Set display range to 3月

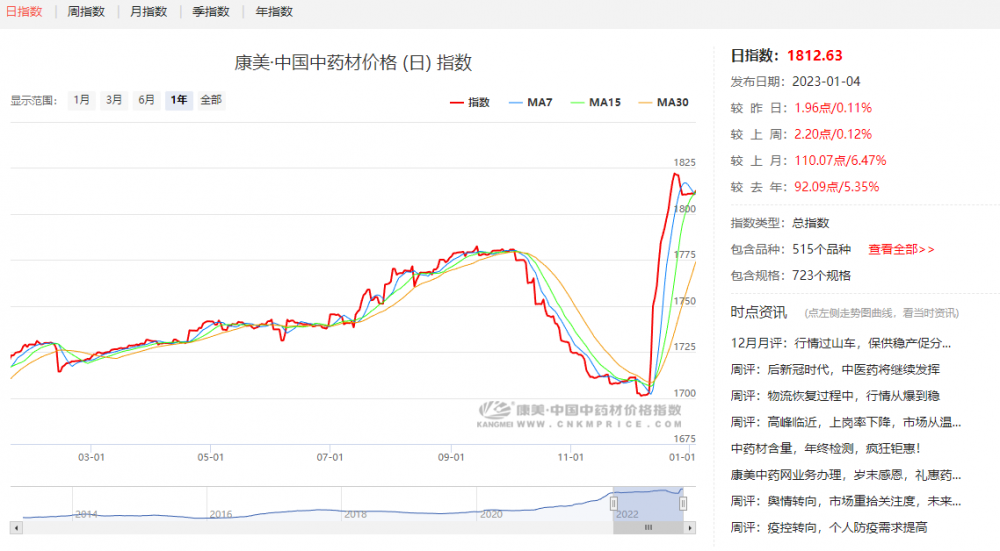[x=114, y=100]
